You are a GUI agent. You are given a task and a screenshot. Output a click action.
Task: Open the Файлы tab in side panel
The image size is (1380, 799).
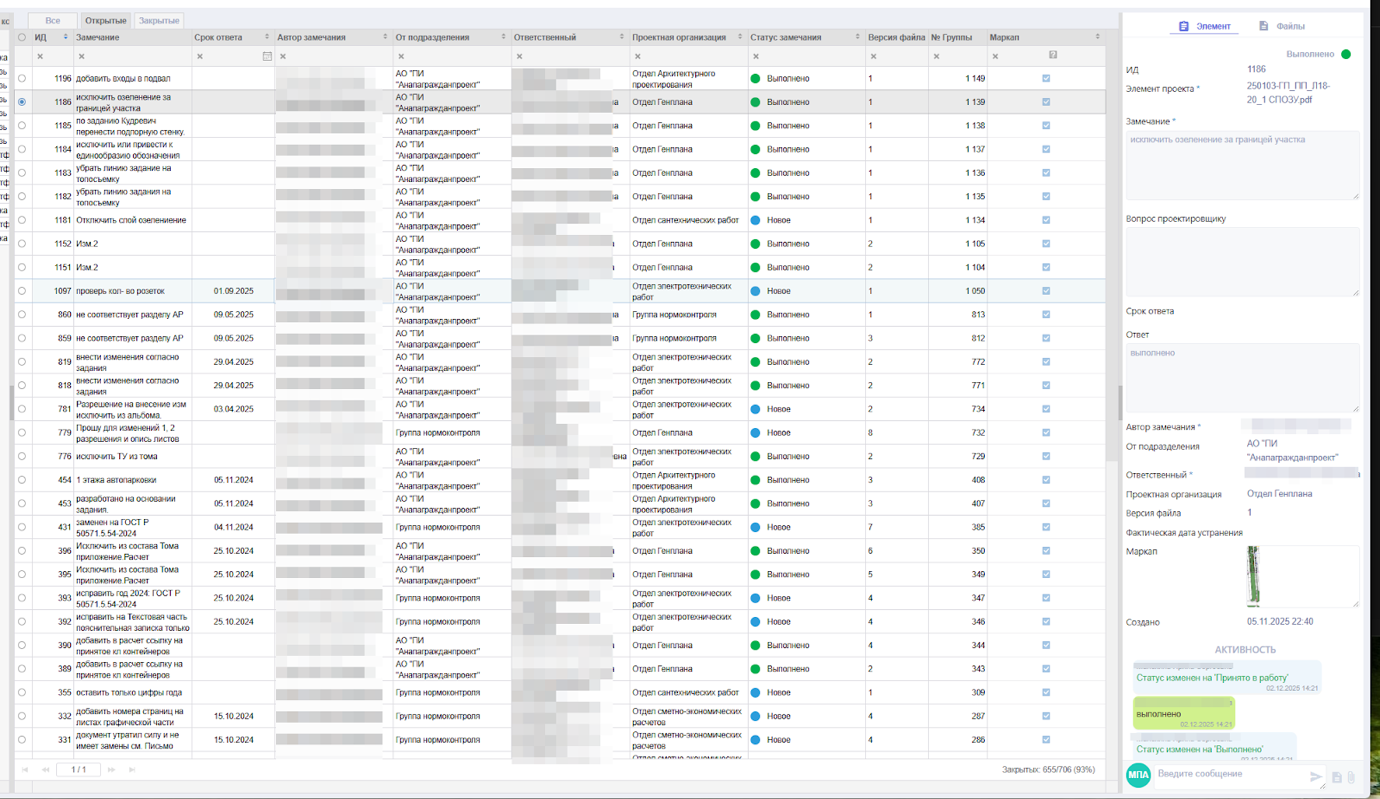[1282, 26]
